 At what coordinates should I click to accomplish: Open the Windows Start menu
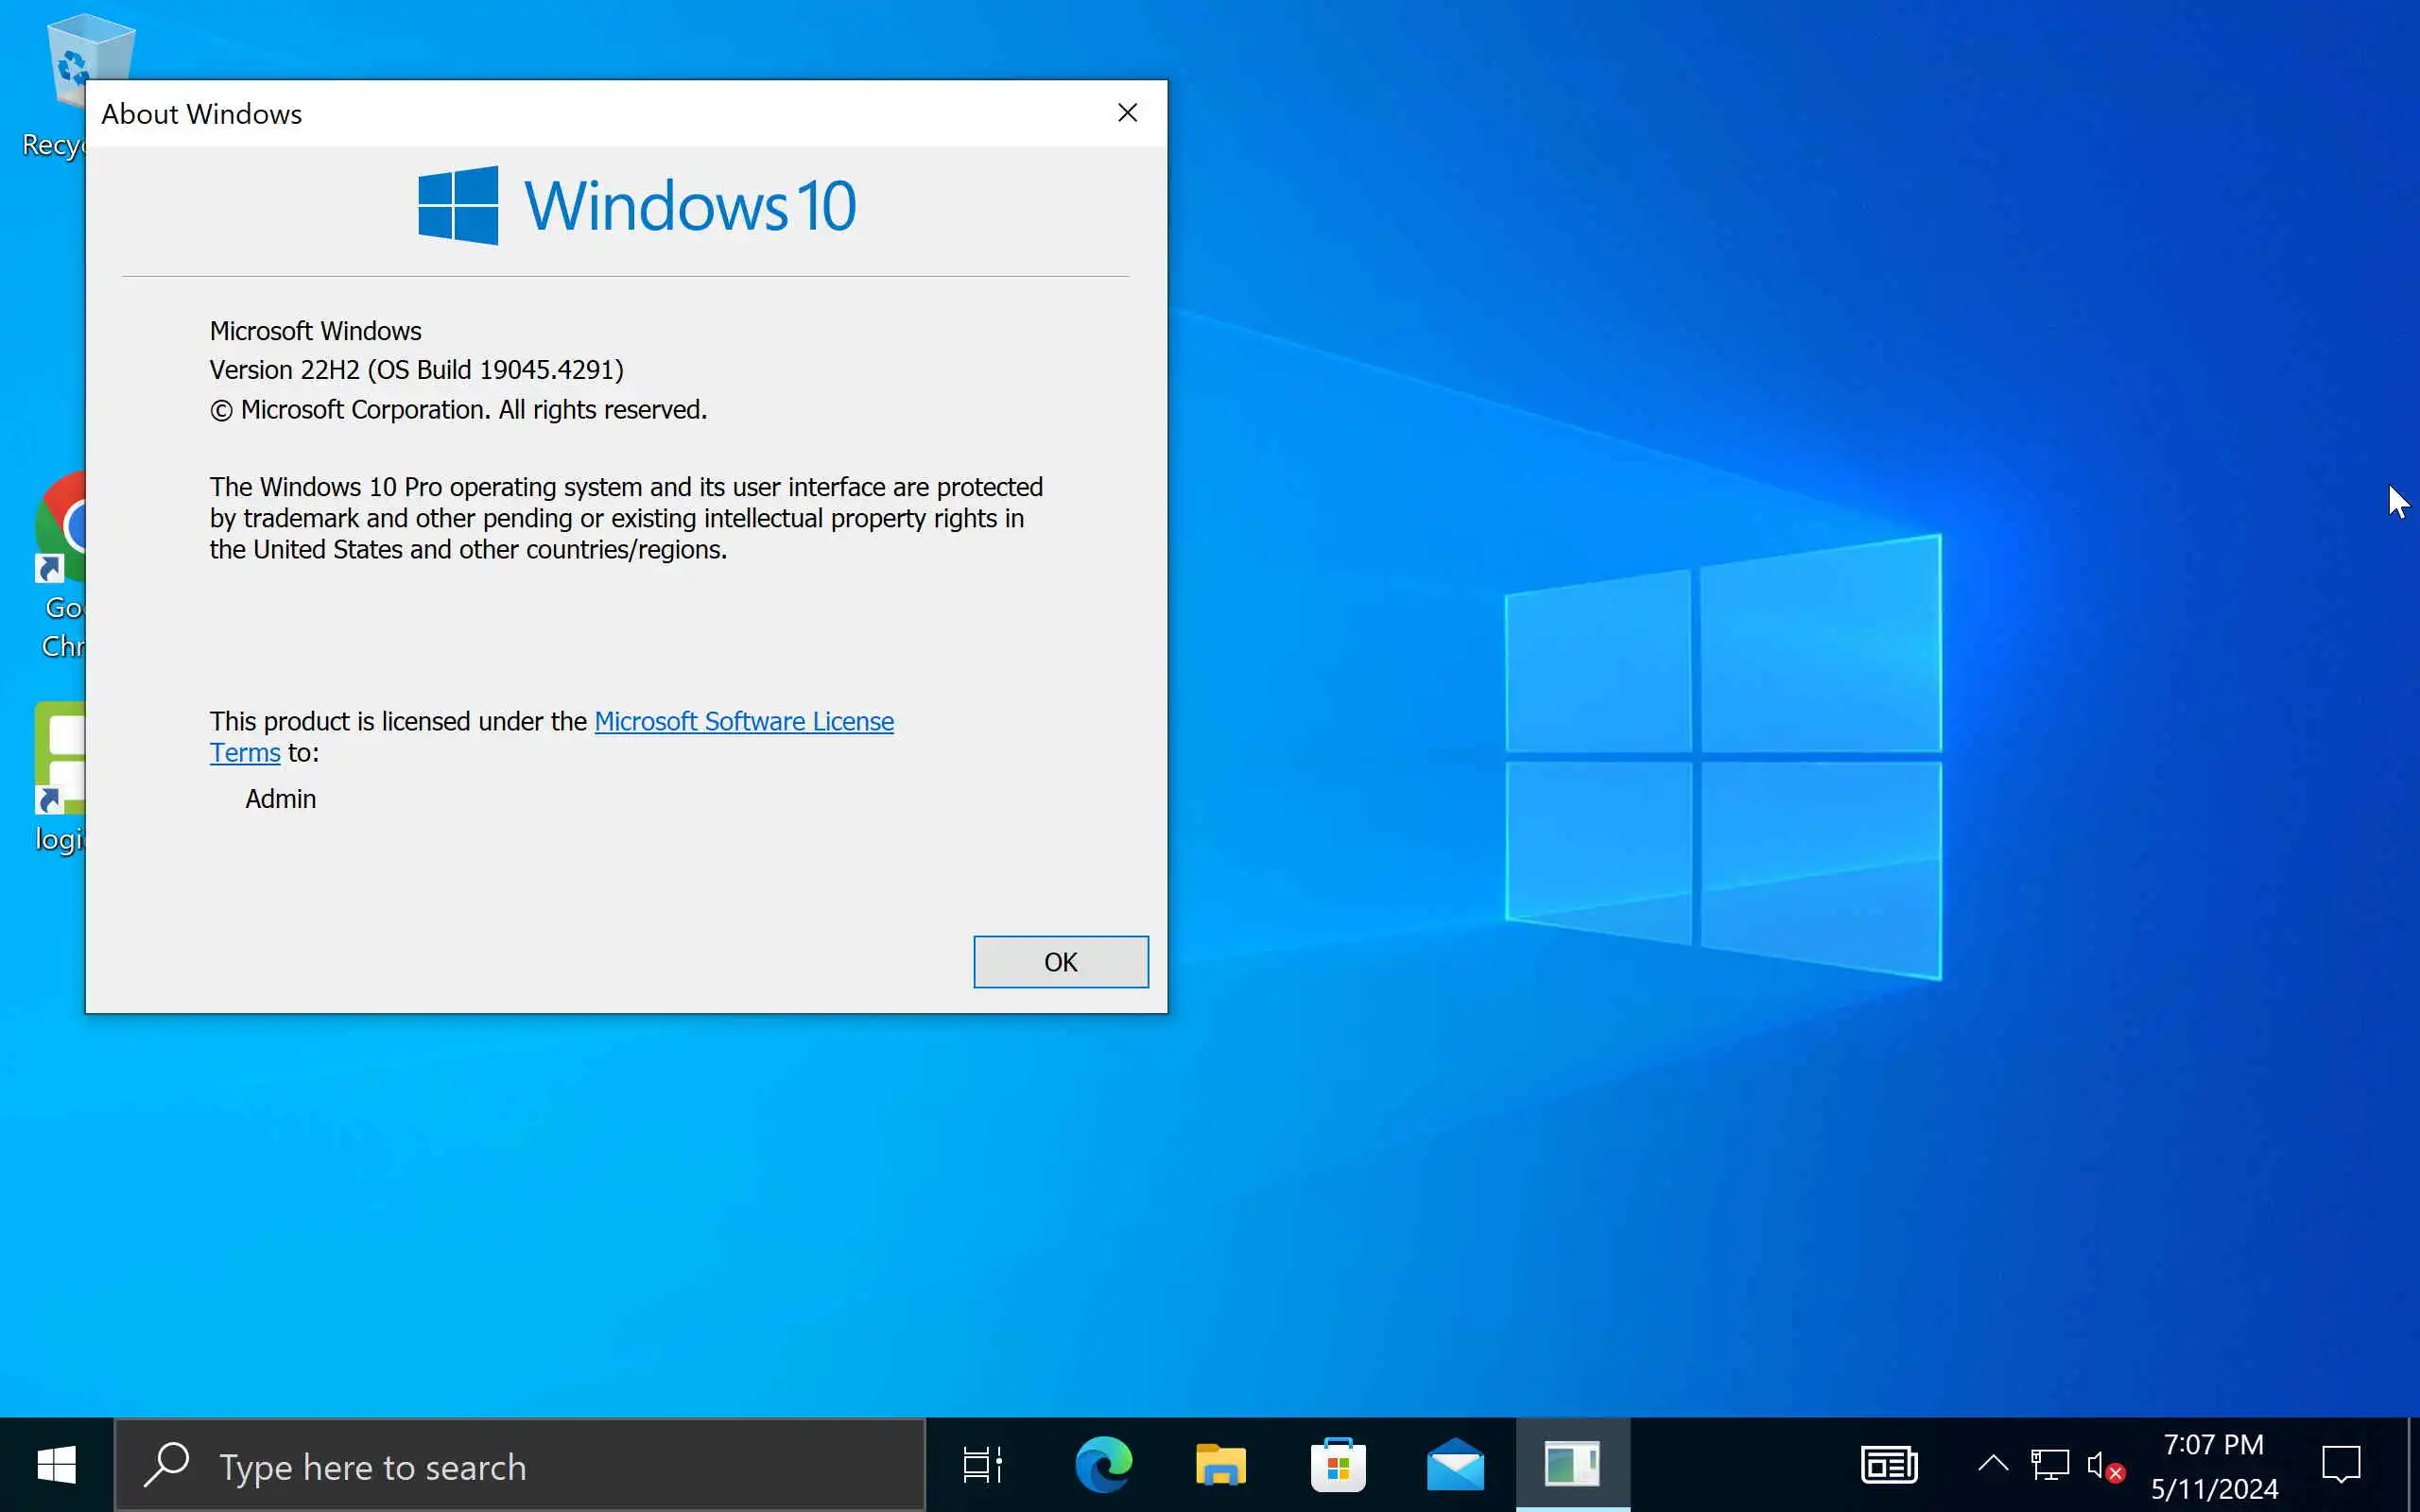[x=56, y=1465]
